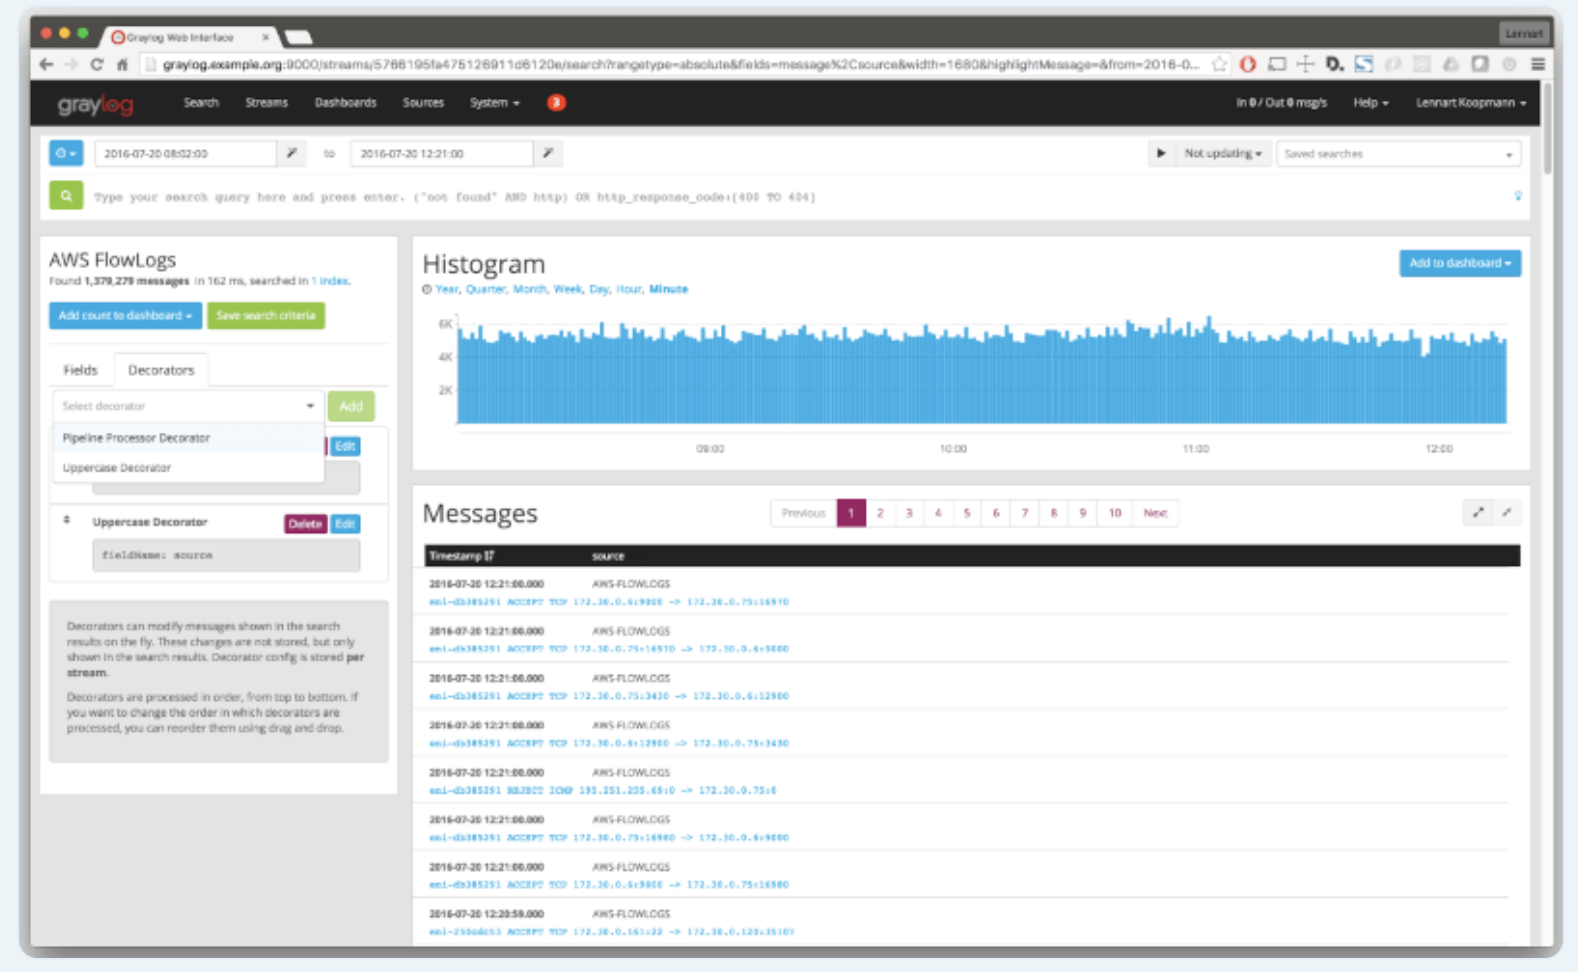Click the start date field 2016-07-20 08:02:00
The image size is (1578, 972).
click(x=185, y=153)
